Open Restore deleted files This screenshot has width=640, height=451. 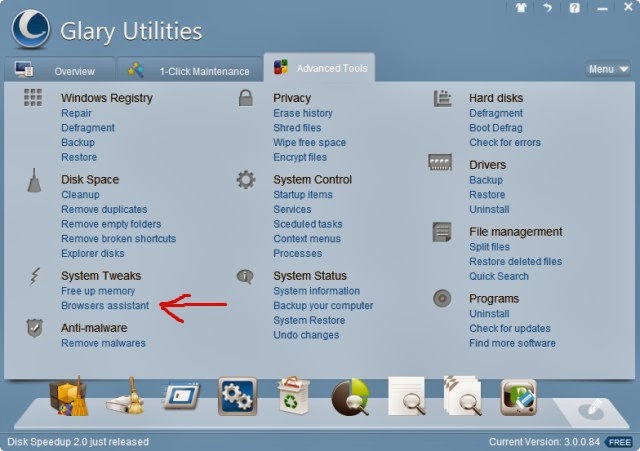point(516,262)
